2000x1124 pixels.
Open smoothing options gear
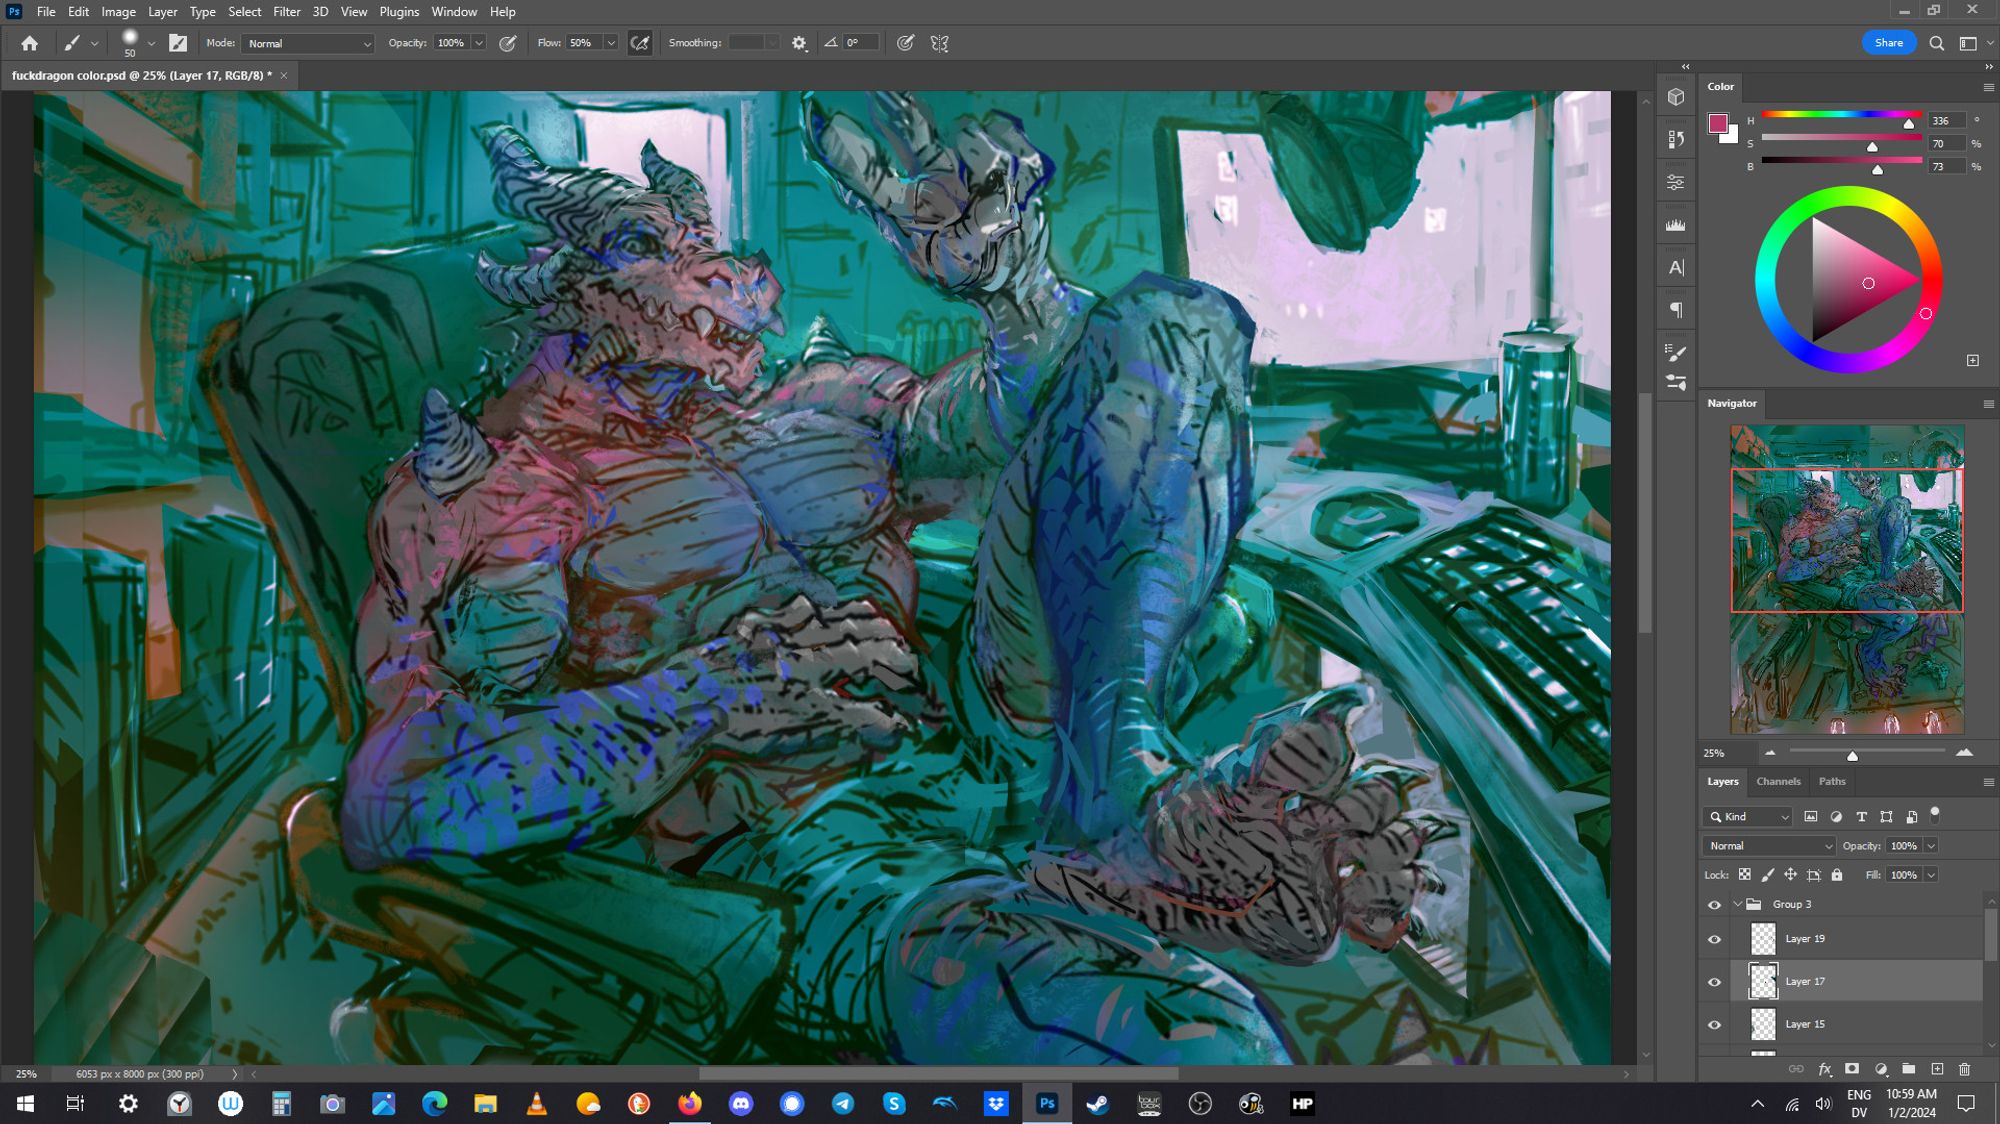tap(799, 43)
